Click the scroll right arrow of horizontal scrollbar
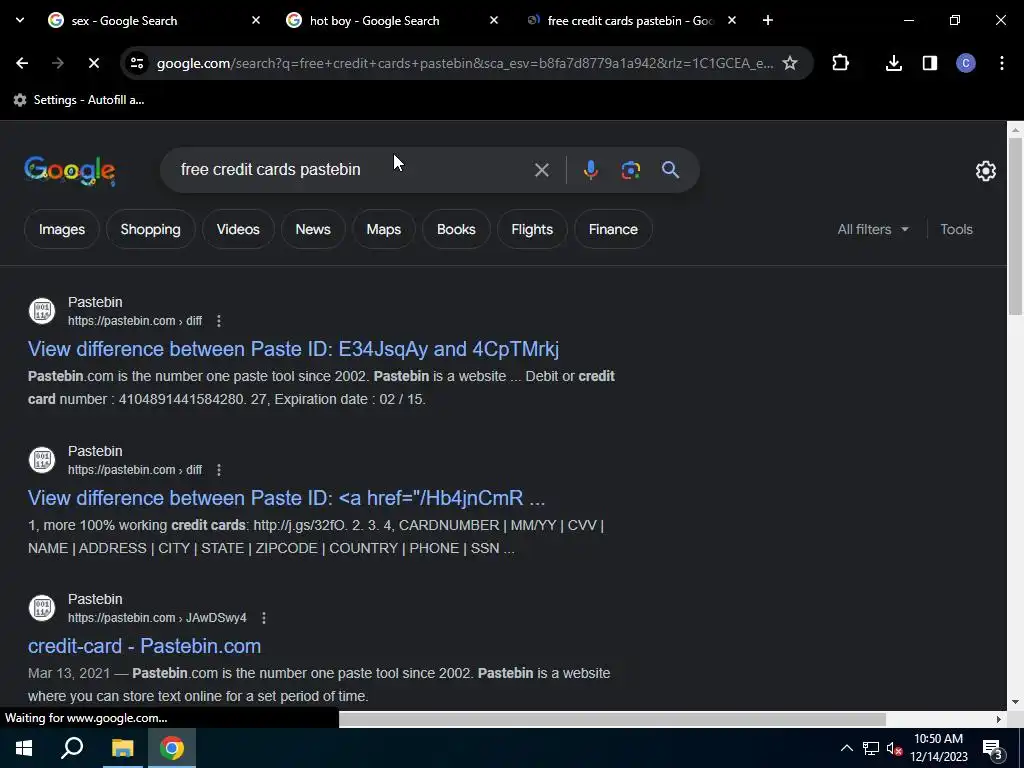1024x768 pixels. click(x=999, y=719)
